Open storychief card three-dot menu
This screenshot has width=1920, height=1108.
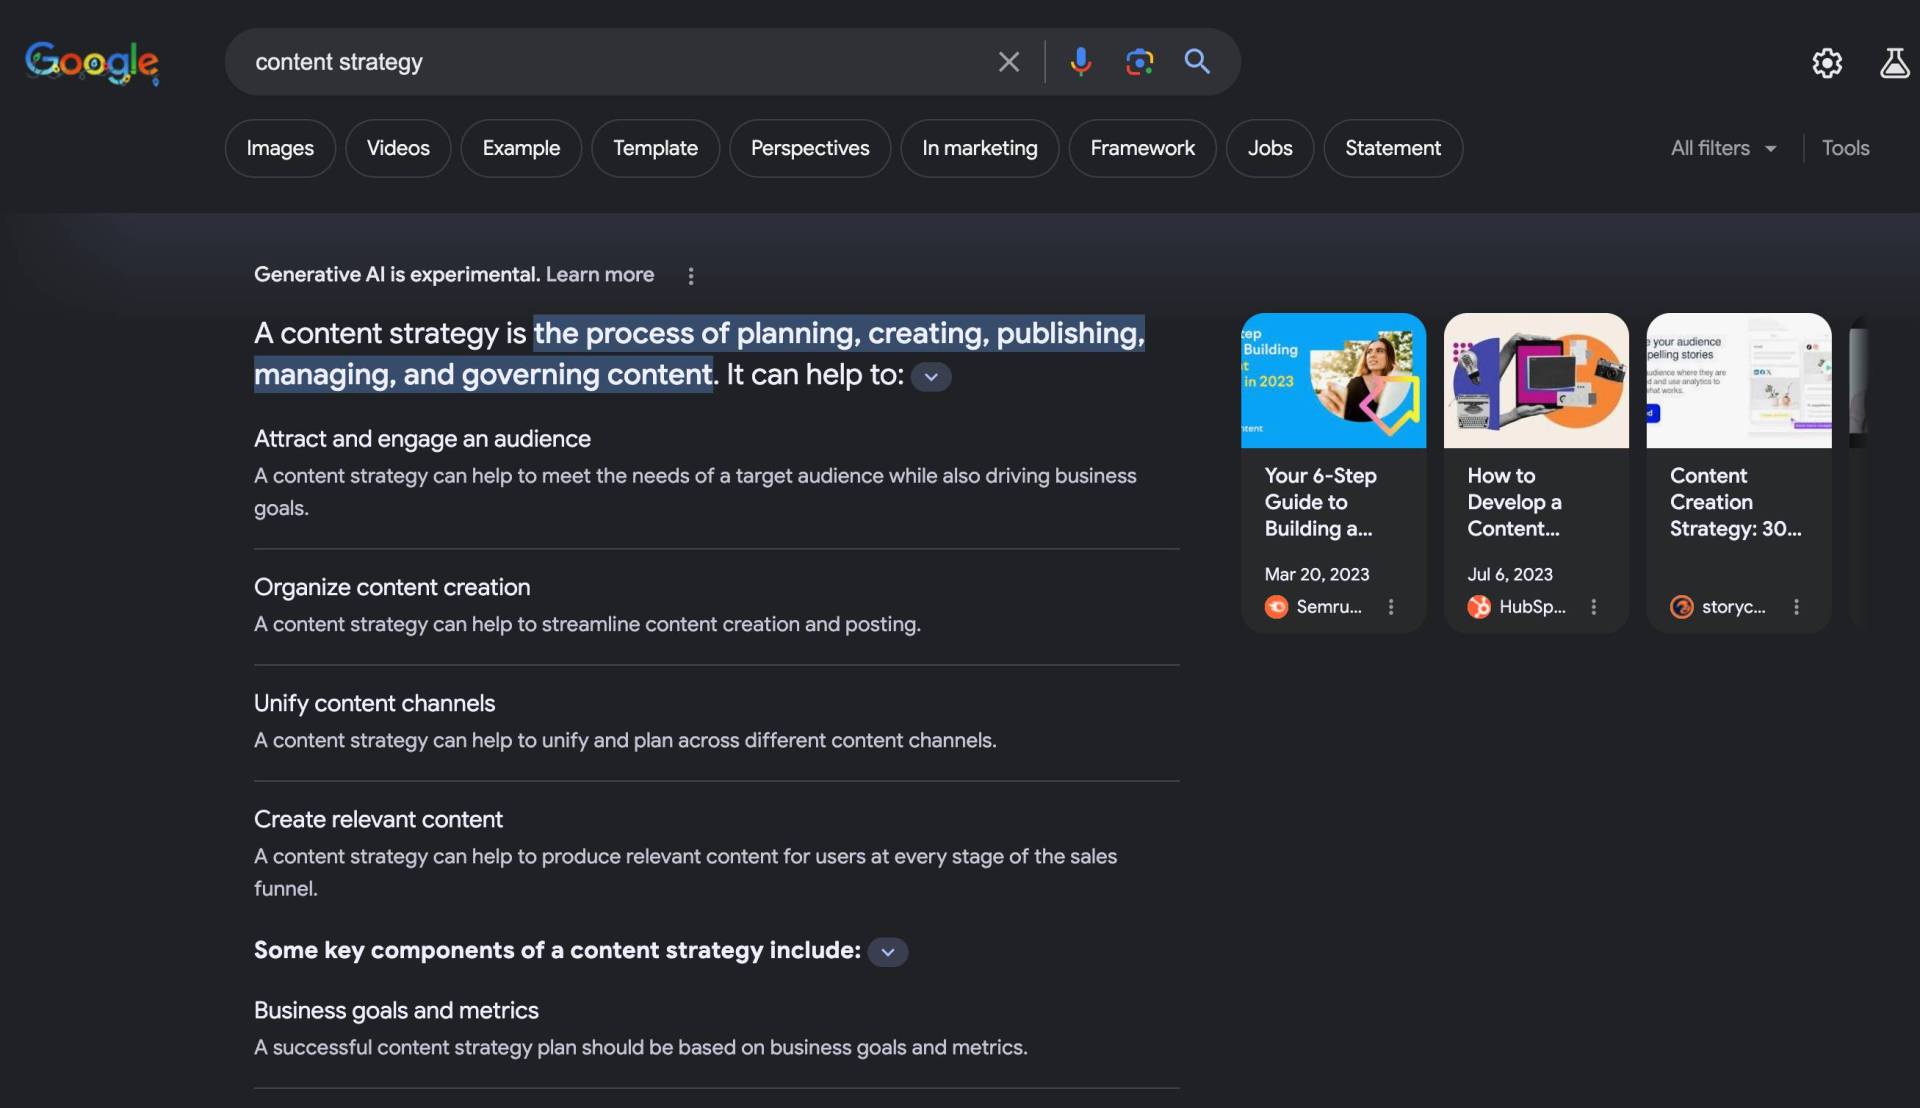[x=1796, y=607]
